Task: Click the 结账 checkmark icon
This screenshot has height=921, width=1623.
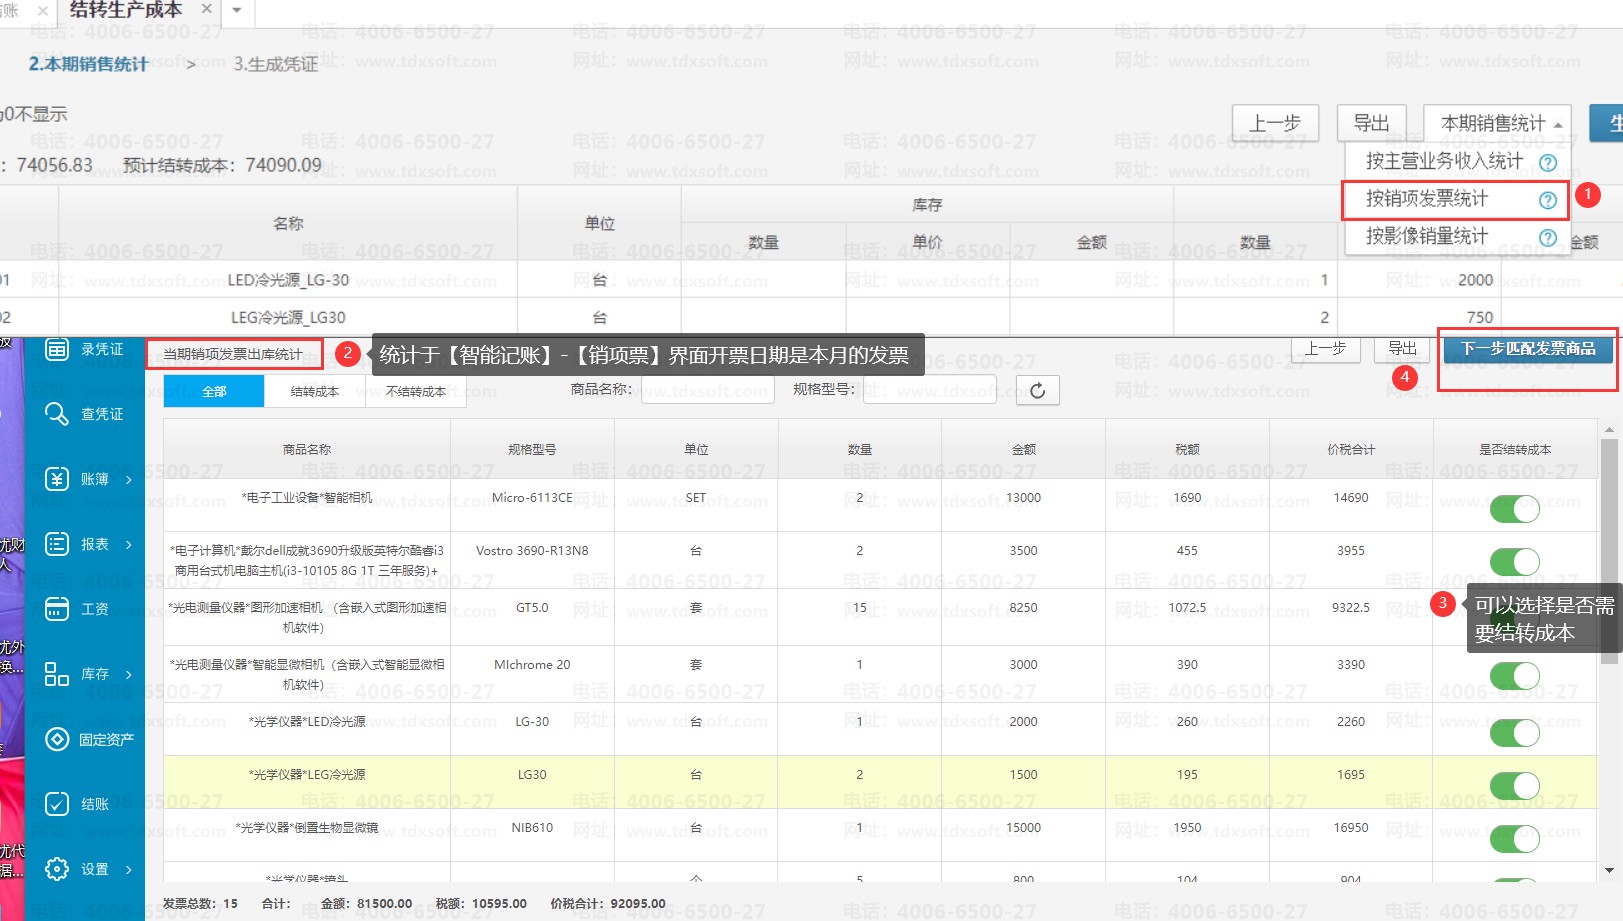Action: click(x=57, y=804)
